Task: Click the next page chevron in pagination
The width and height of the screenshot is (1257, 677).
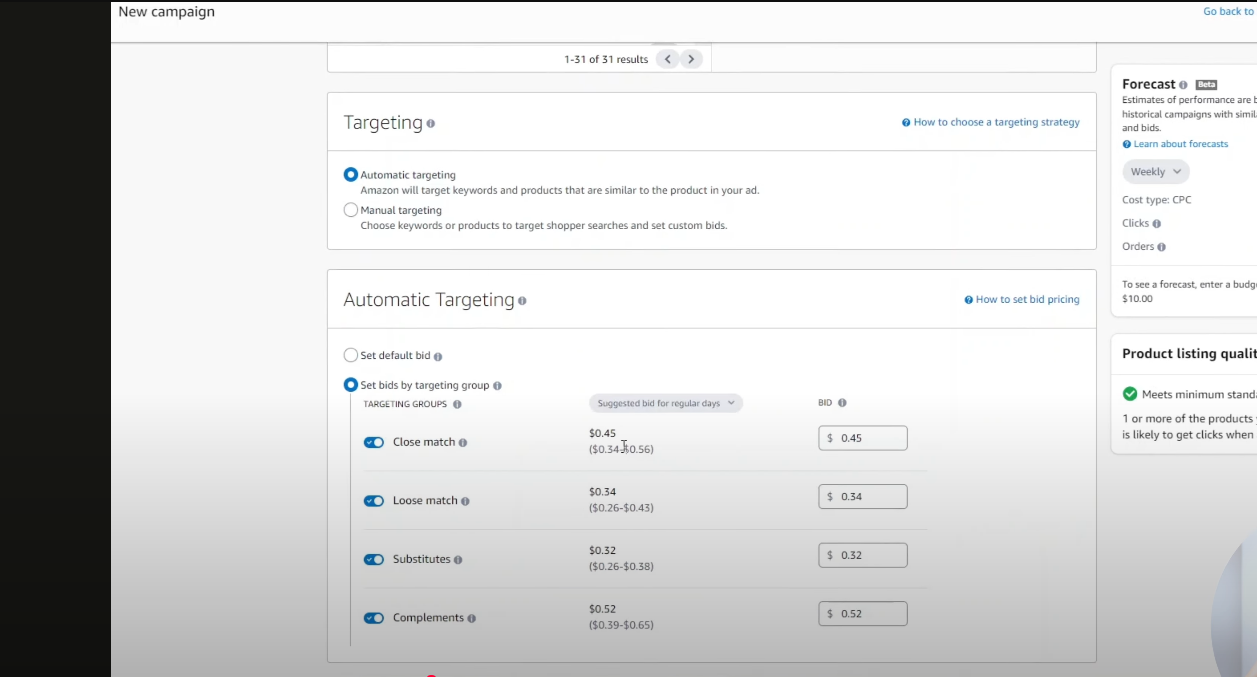Action: (691, 59)
